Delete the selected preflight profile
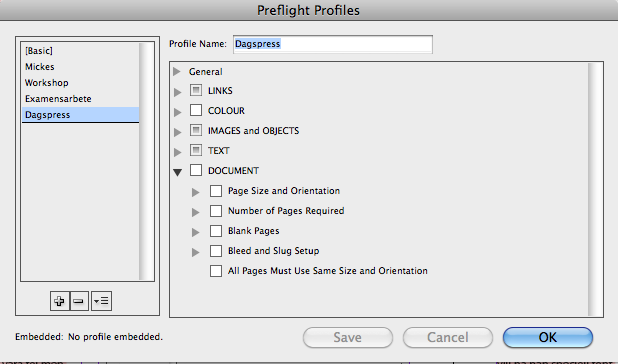Viewport: 618px width, 364px height. click(79, 301)
